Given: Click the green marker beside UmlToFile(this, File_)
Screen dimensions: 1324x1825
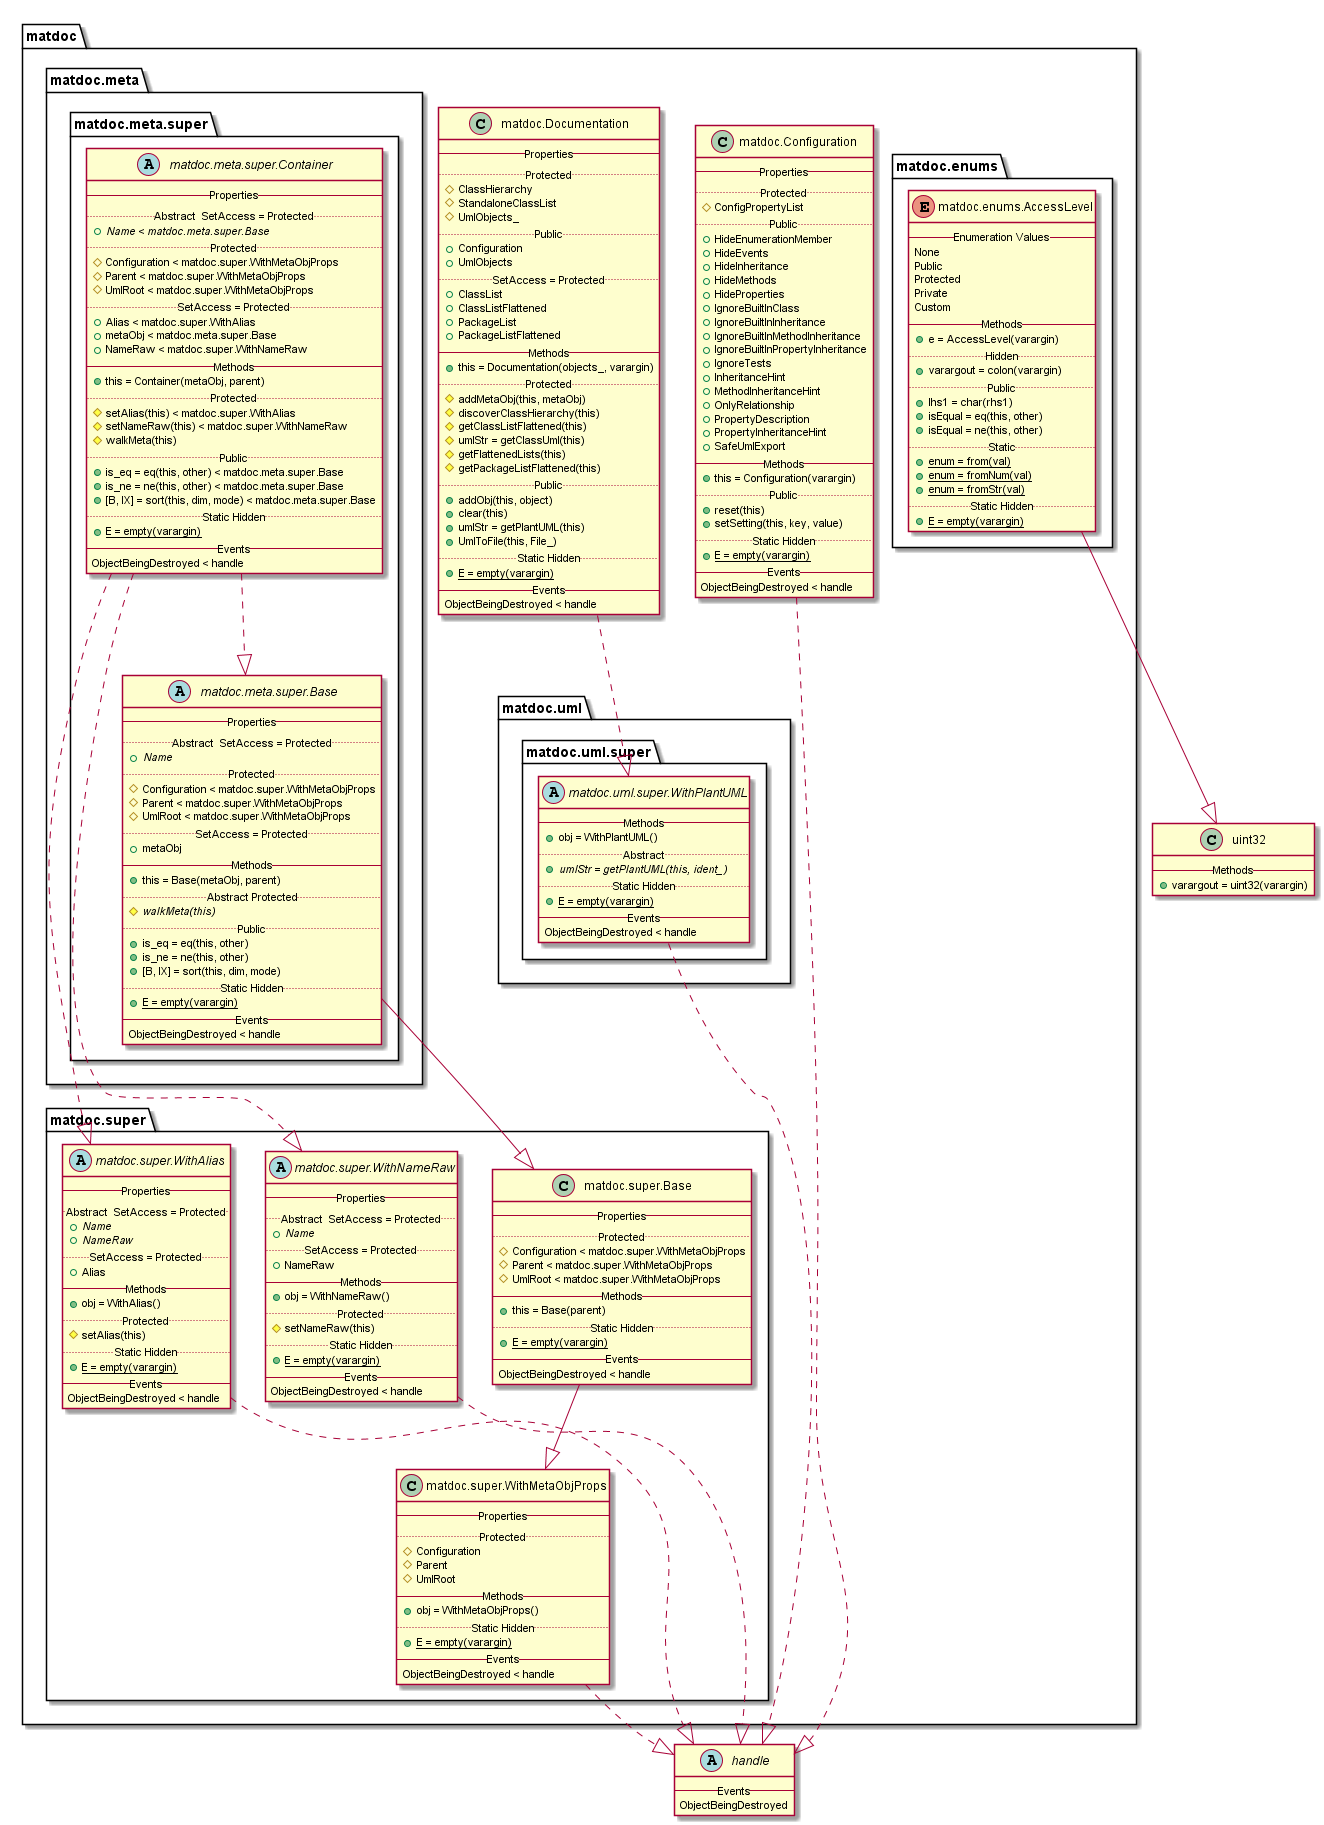Looking at the screenshot, I should (x=450, y=542).
